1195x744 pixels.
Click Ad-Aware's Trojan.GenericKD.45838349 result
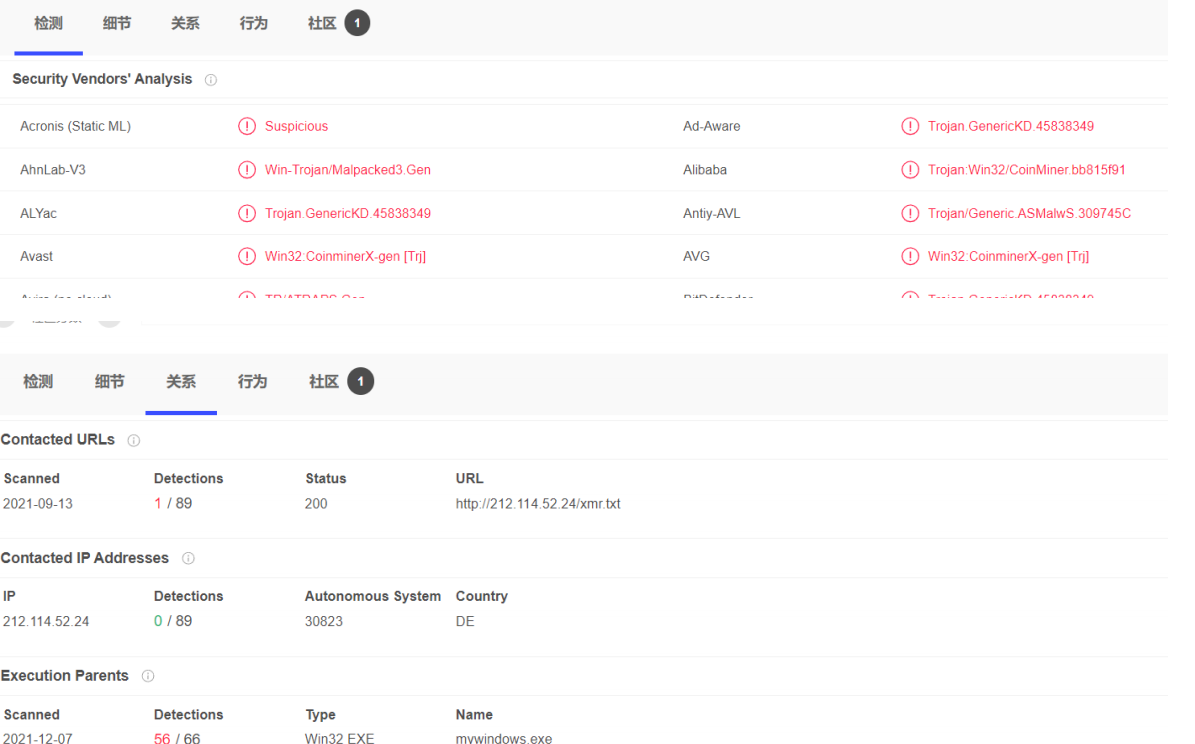coord(1011,127)
